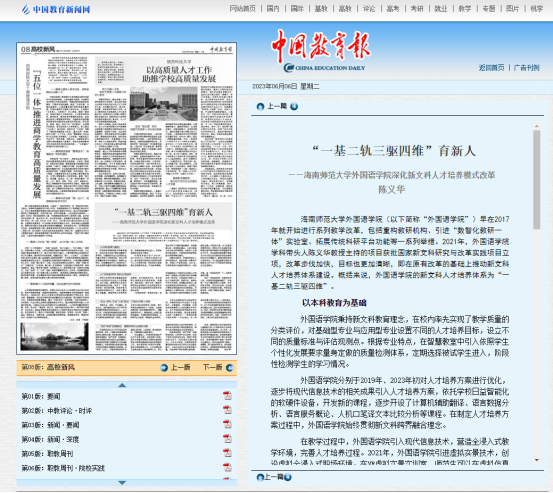The height and width of the screenshot is (493, 553).
Task: Click subtitle 海南师范大学外国语学院深化新文科人才培养模式改革
Action: click(391, 175)
